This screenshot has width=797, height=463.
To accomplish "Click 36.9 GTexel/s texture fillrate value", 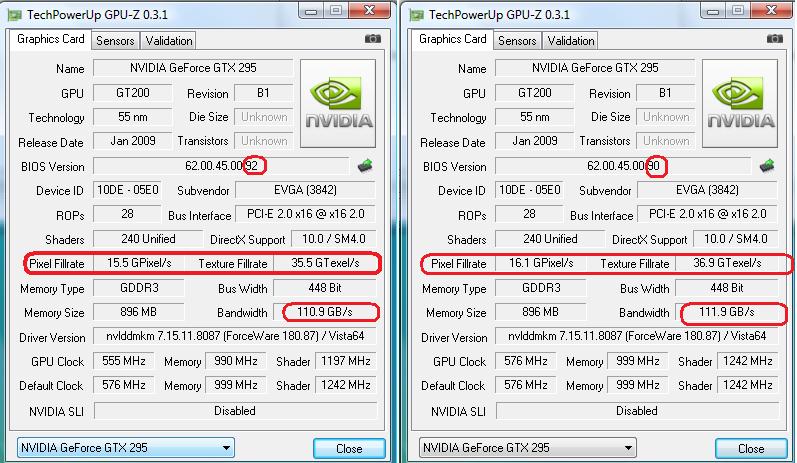I will click(727, 263).
